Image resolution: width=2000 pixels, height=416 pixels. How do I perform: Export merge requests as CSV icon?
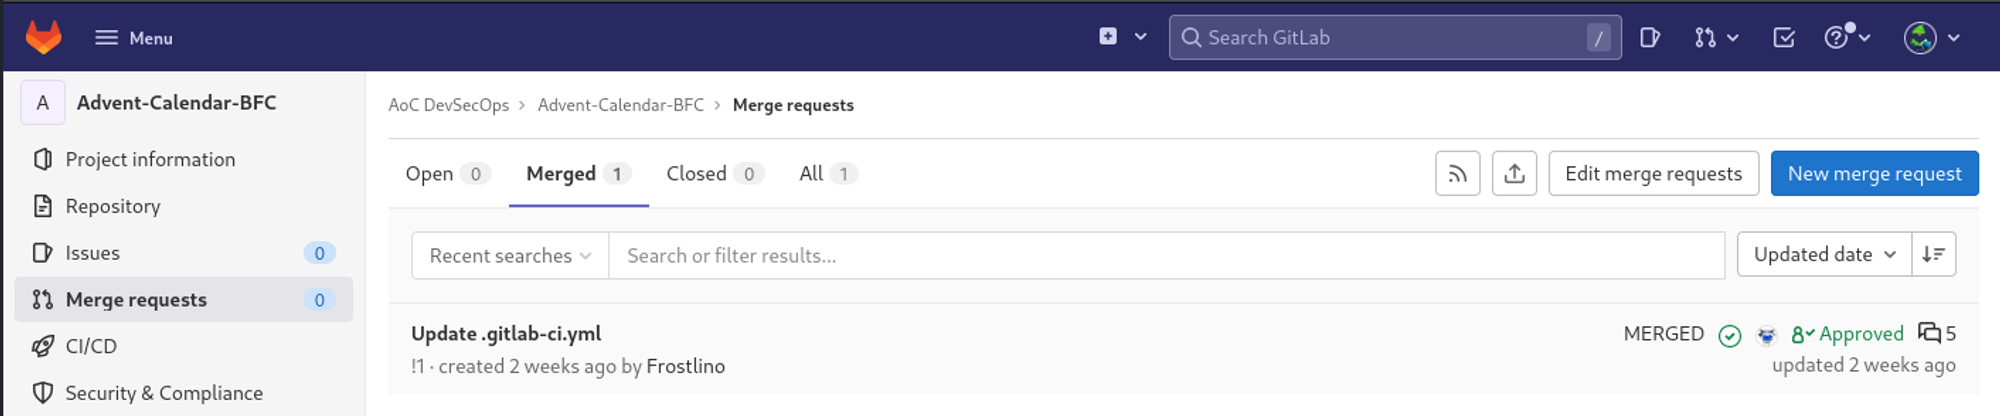(1515, 173)
